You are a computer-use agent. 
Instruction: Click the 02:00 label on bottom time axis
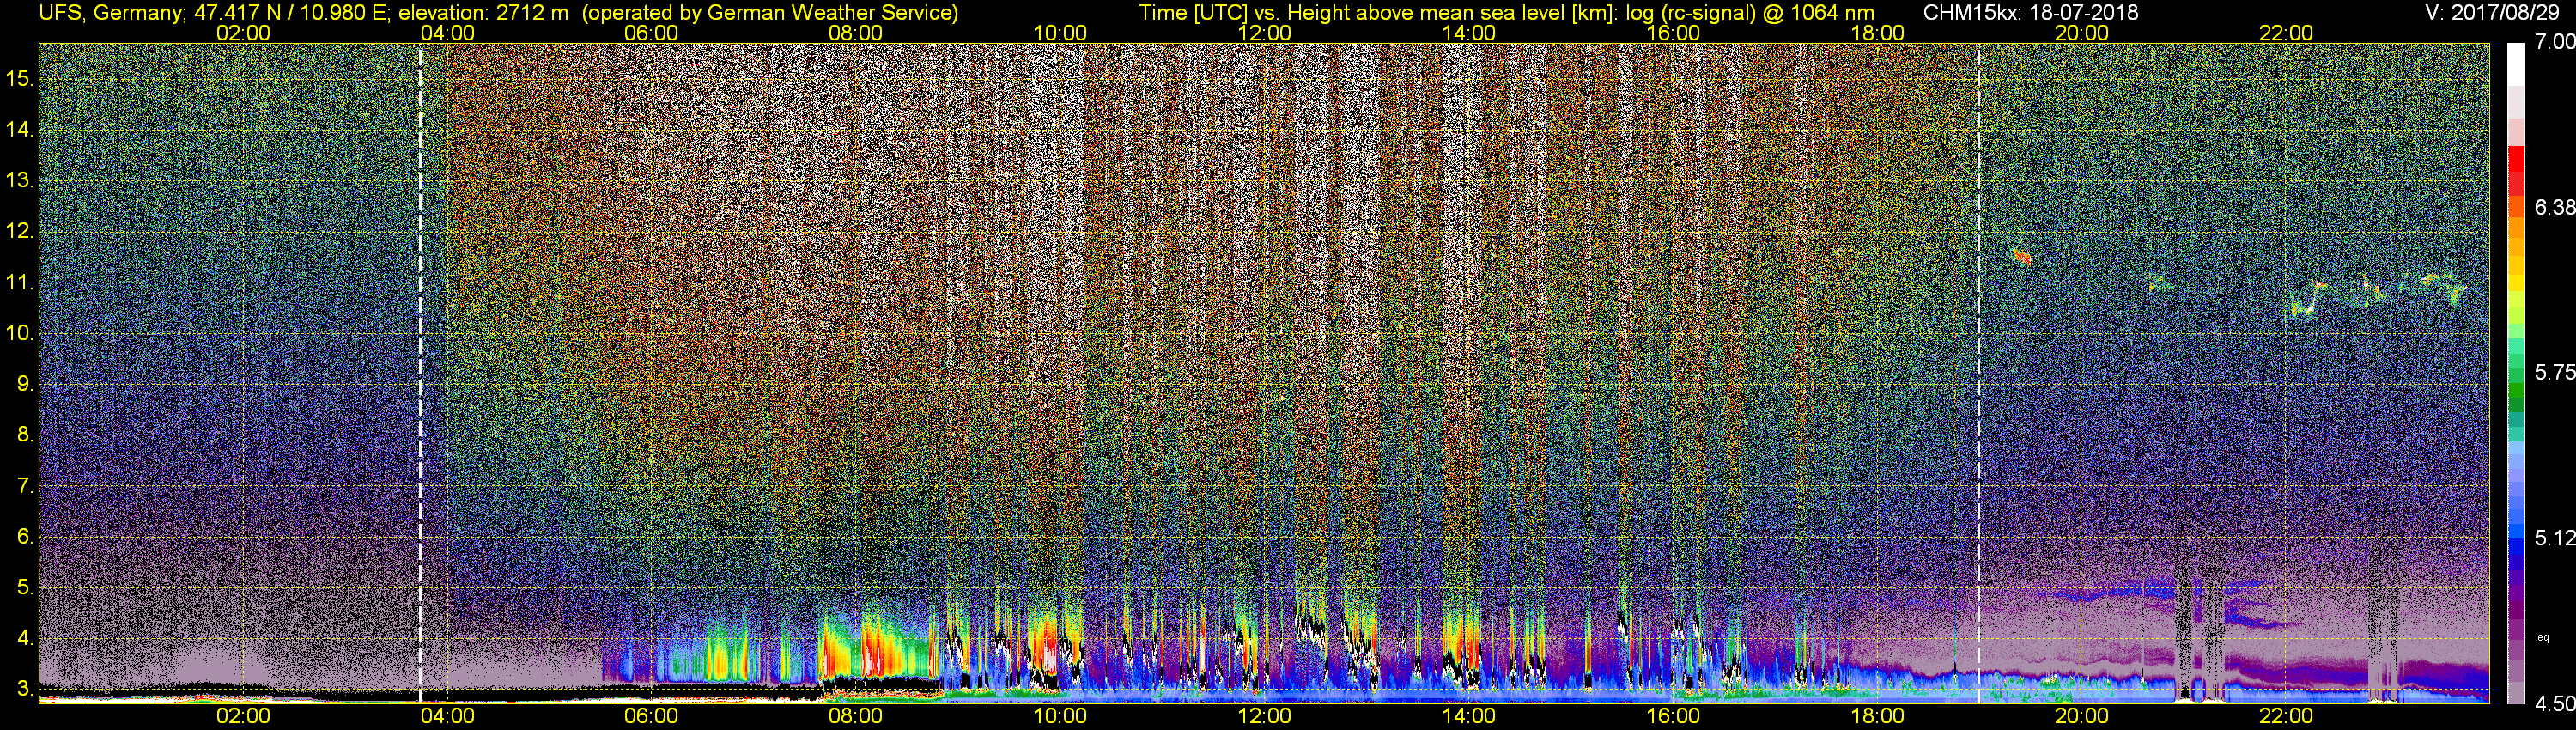click(243, 717)
